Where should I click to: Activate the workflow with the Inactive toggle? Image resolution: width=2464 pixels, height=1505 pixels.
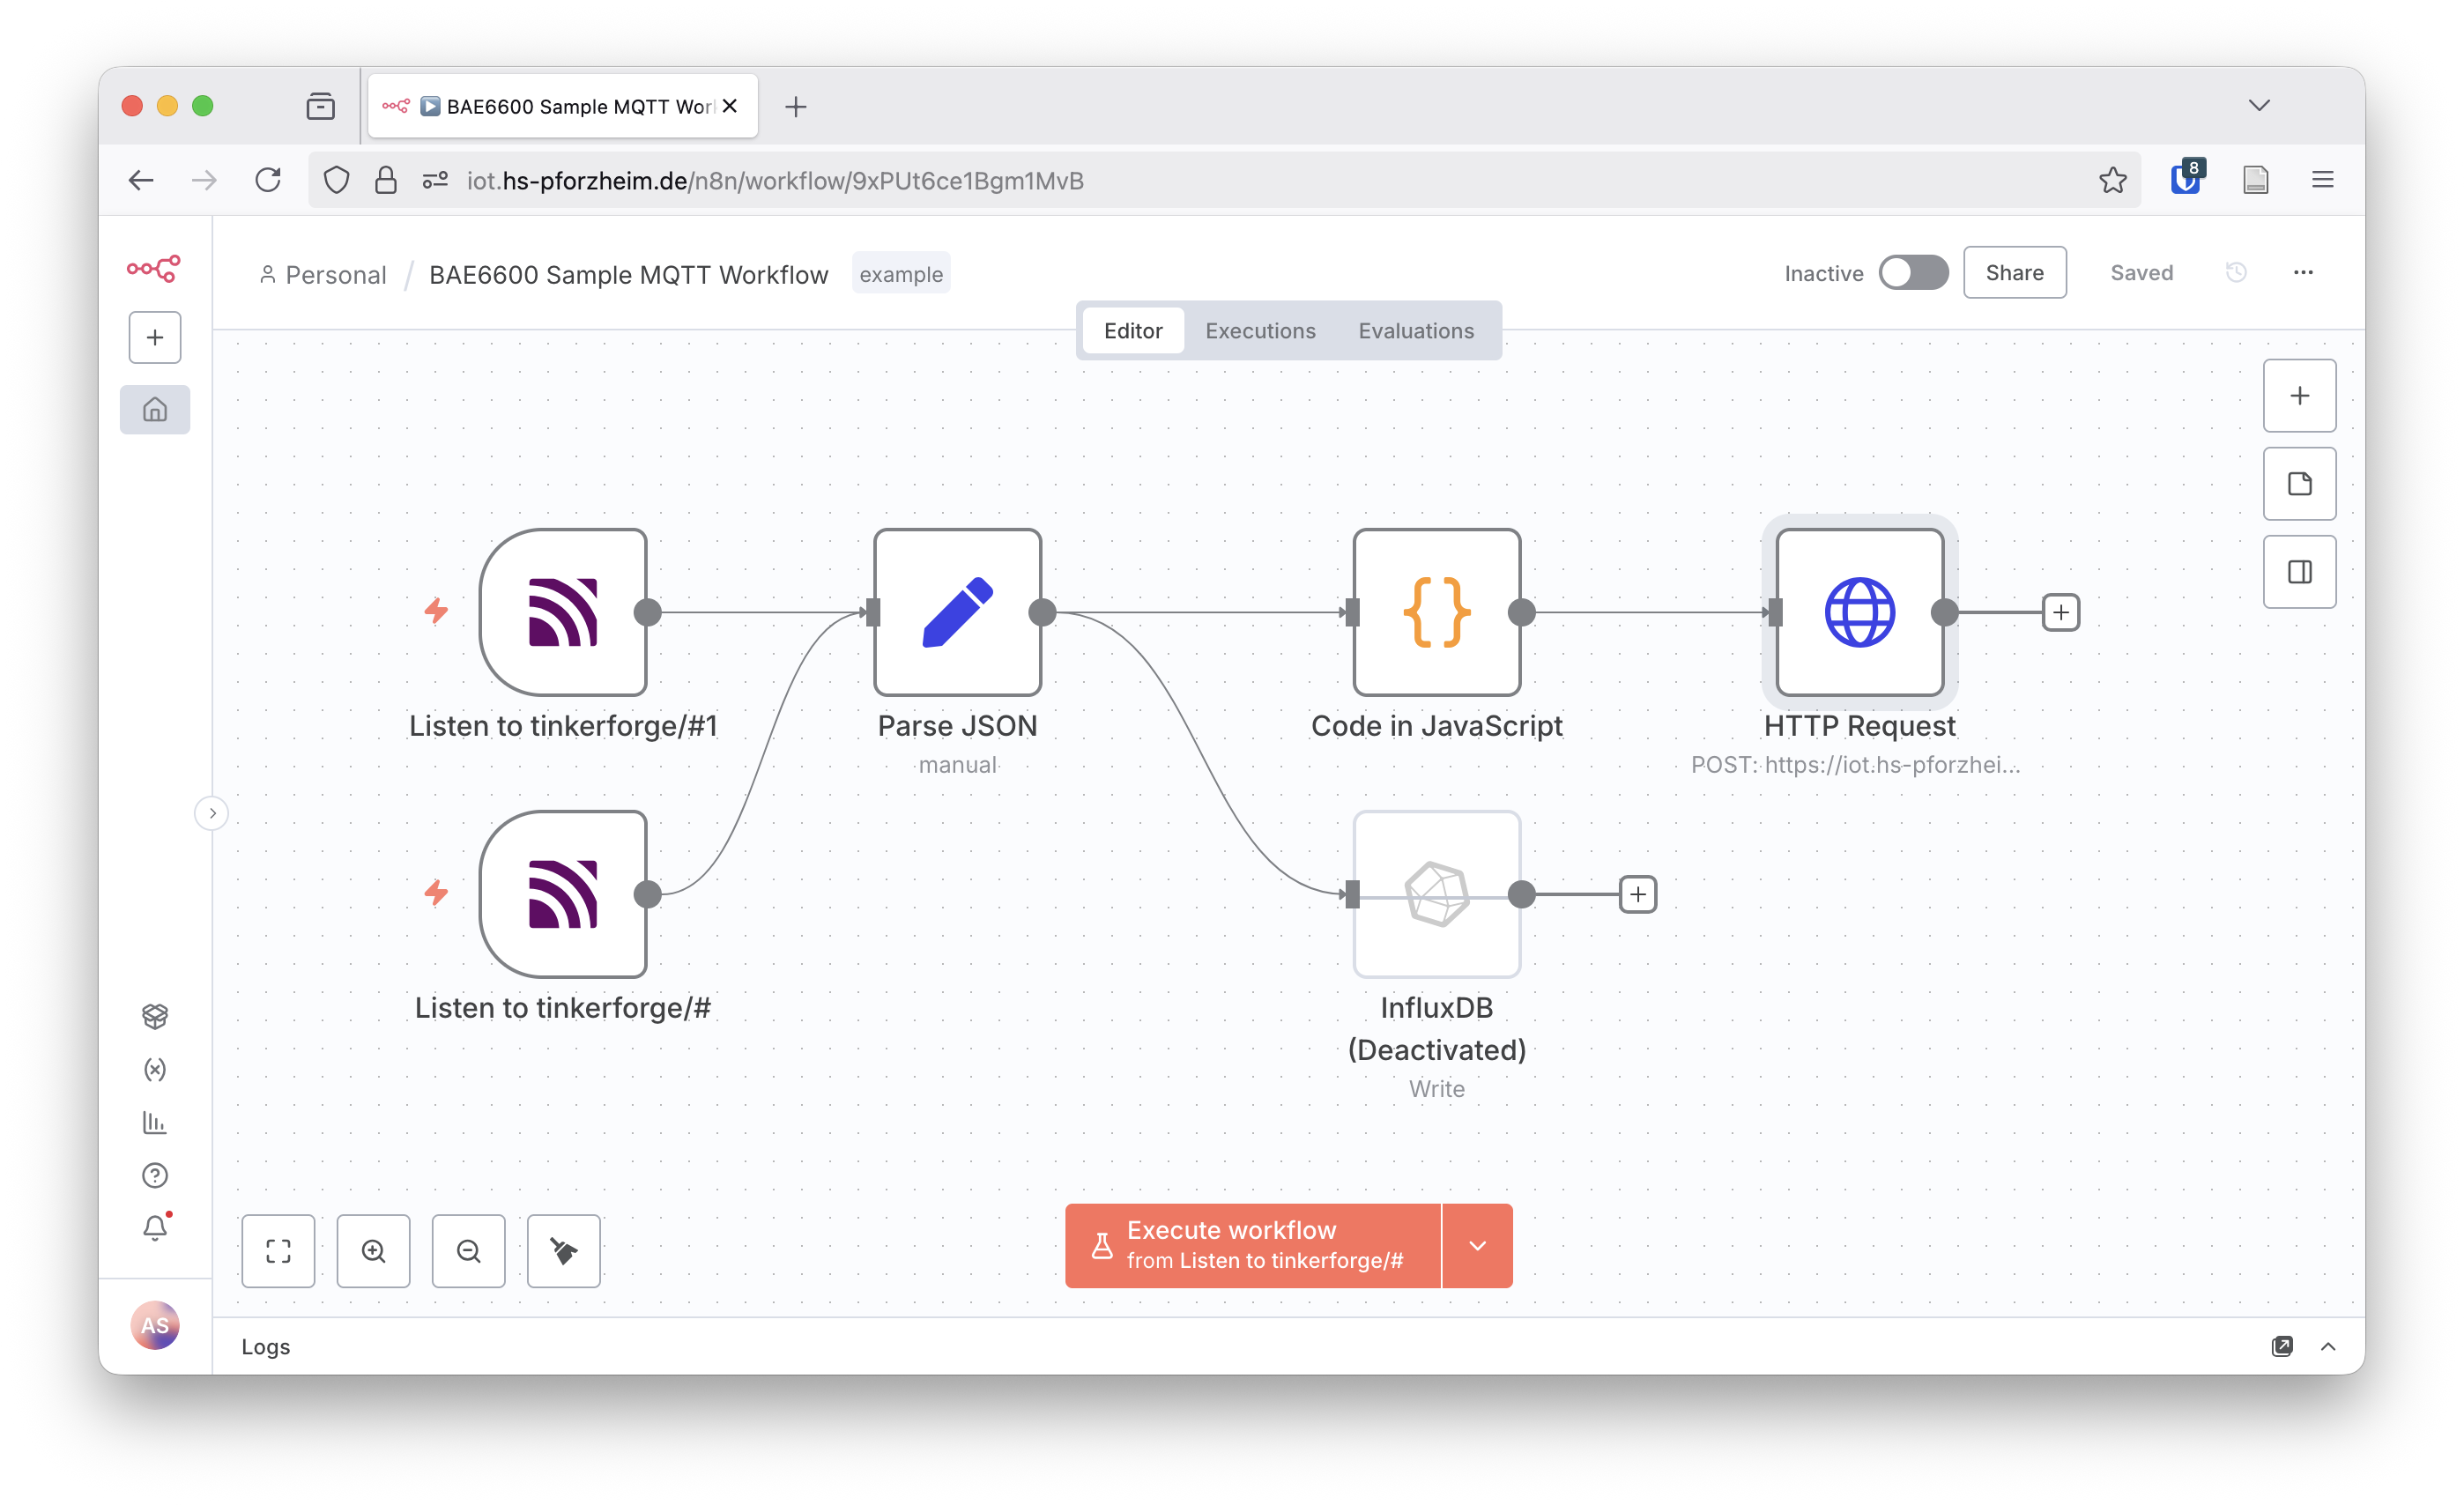(1913, 272)
